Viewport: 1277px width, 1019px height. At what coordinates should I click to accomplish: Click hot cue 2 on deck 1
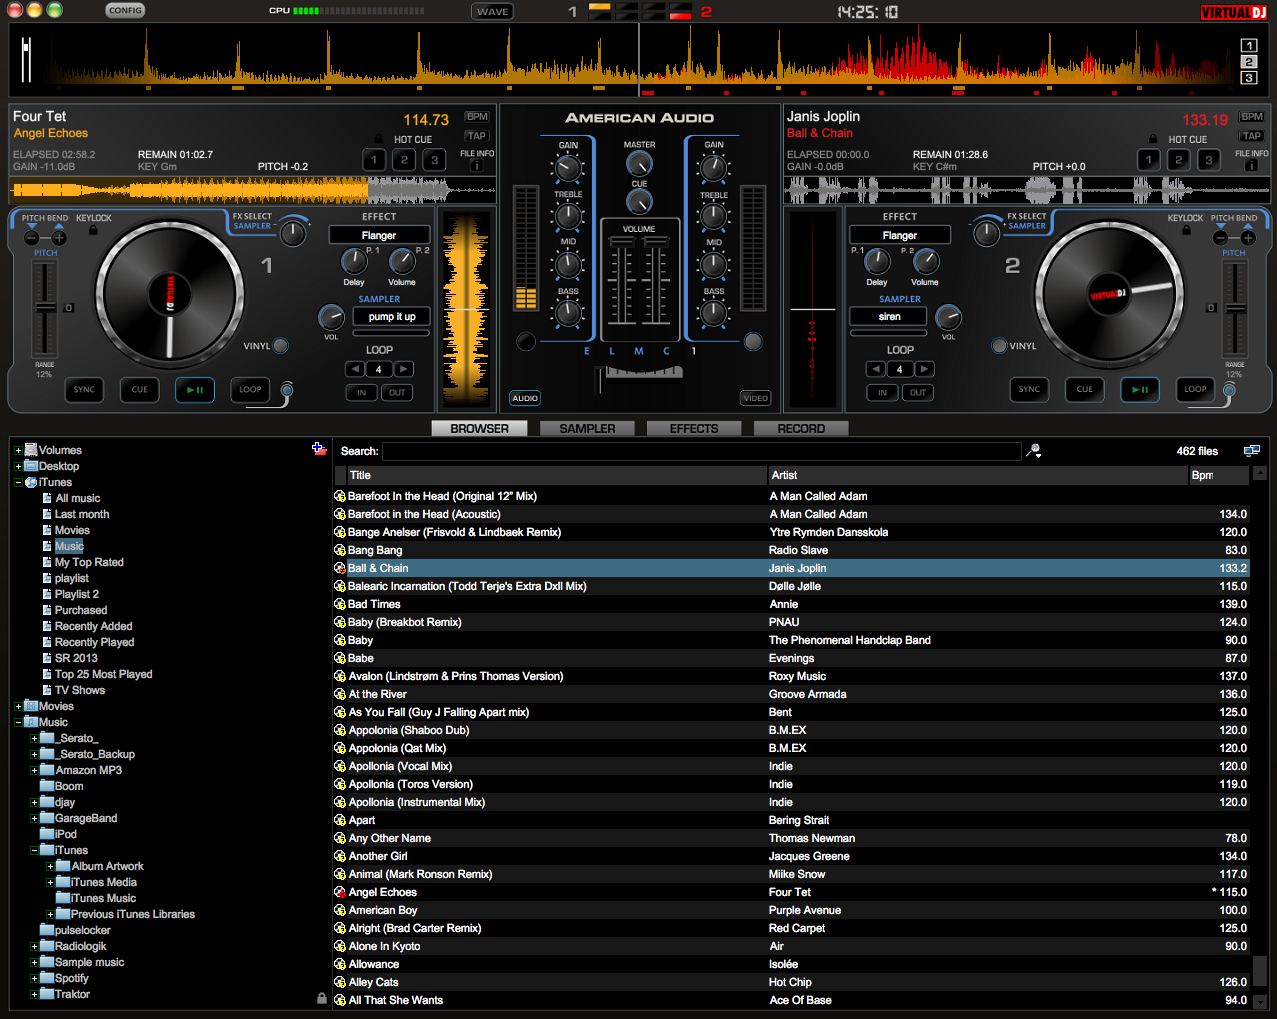click(x=404, y=160)
